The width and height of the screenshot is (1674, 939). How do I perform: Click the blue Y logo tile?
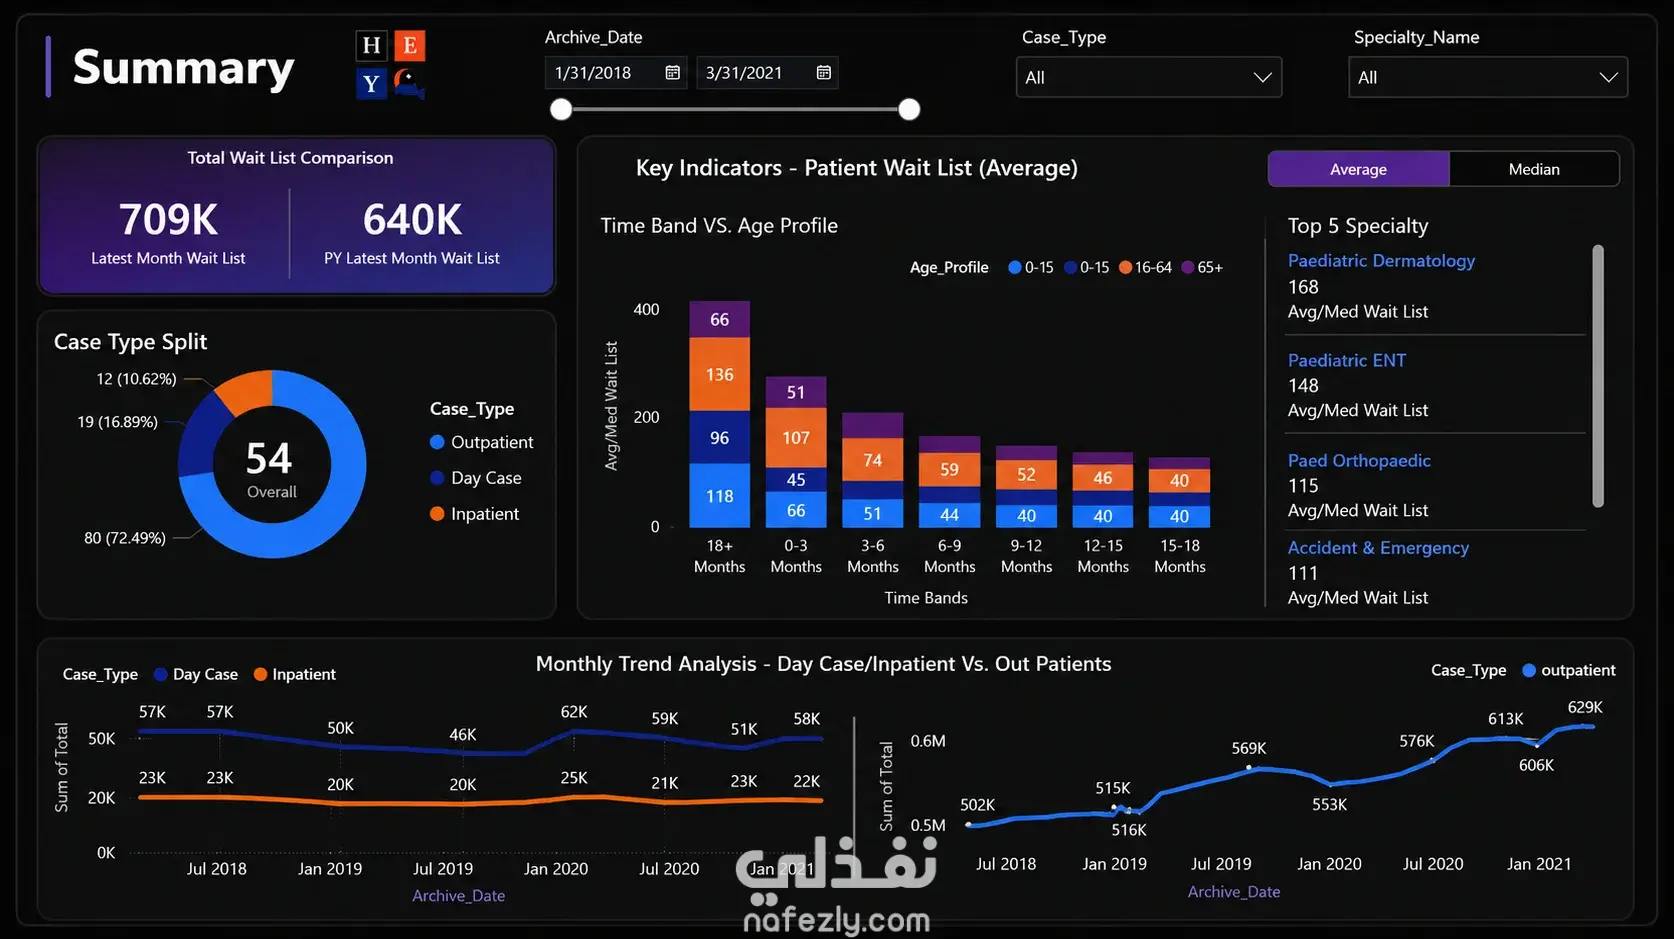coord(371,83)
